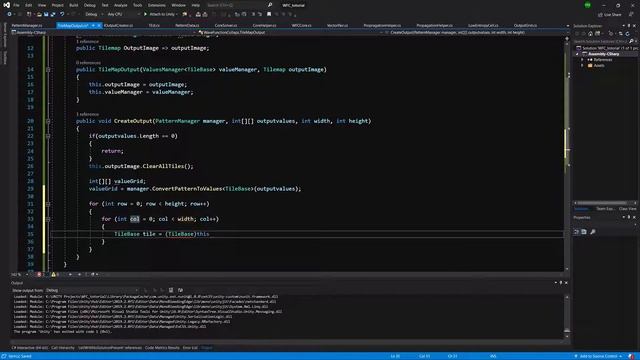Click the Live Share button
The image size is (640, 360).
click(609, 14)
